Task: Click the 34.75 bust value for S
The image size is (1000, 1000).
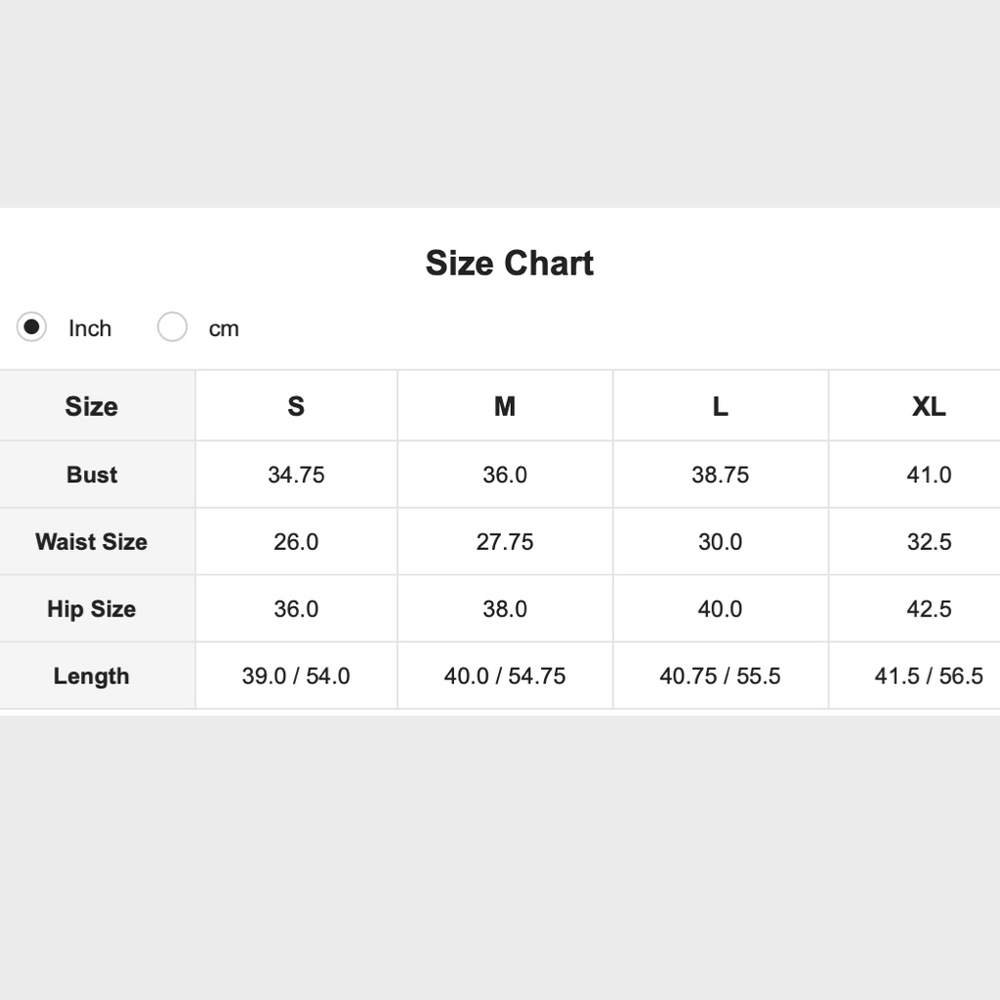Action: [x=296, y=475]
